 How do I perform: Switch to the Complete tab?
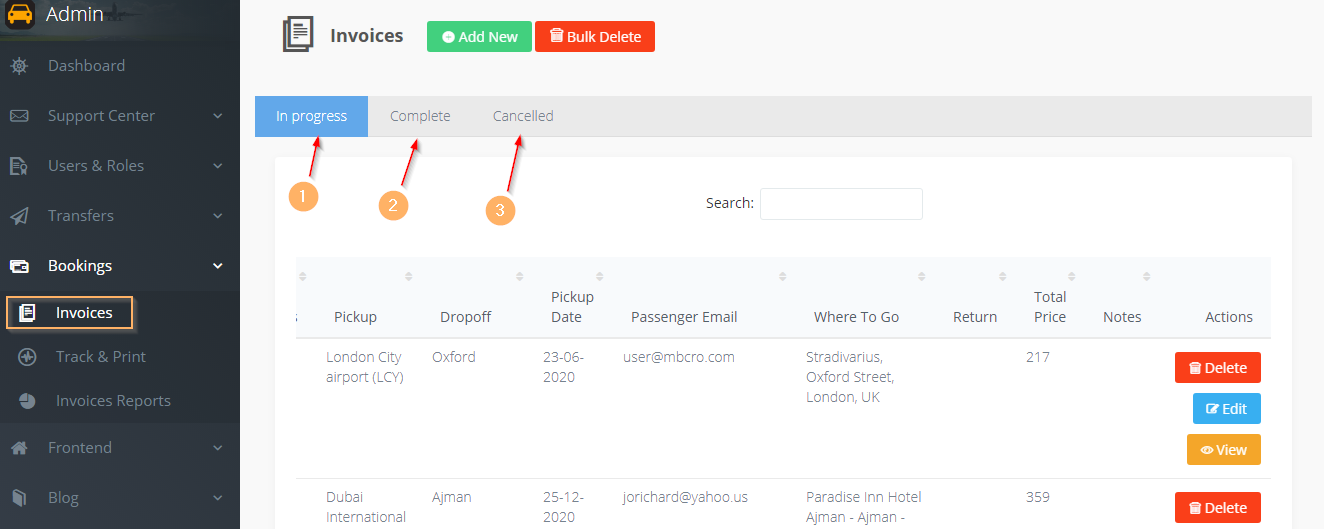420,116
